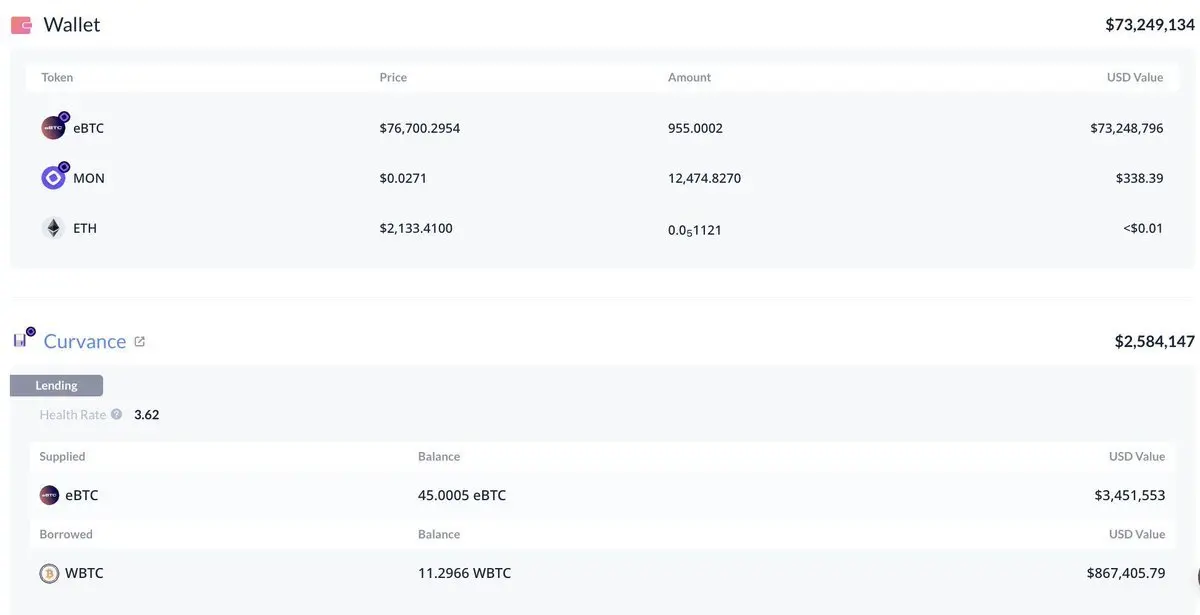Click the Wallet section heading

tap(72, 25)
